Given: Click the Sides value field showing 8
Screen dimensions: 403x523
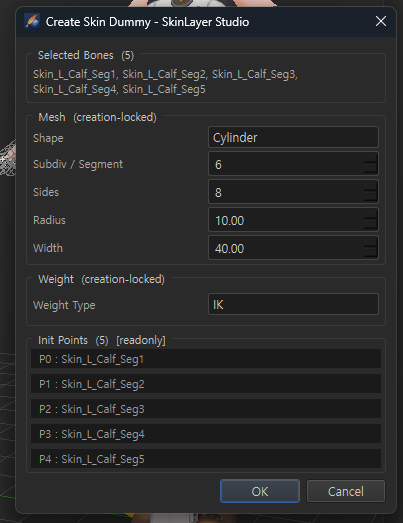Looking at the screenshot, I should [x=293, y=192].
